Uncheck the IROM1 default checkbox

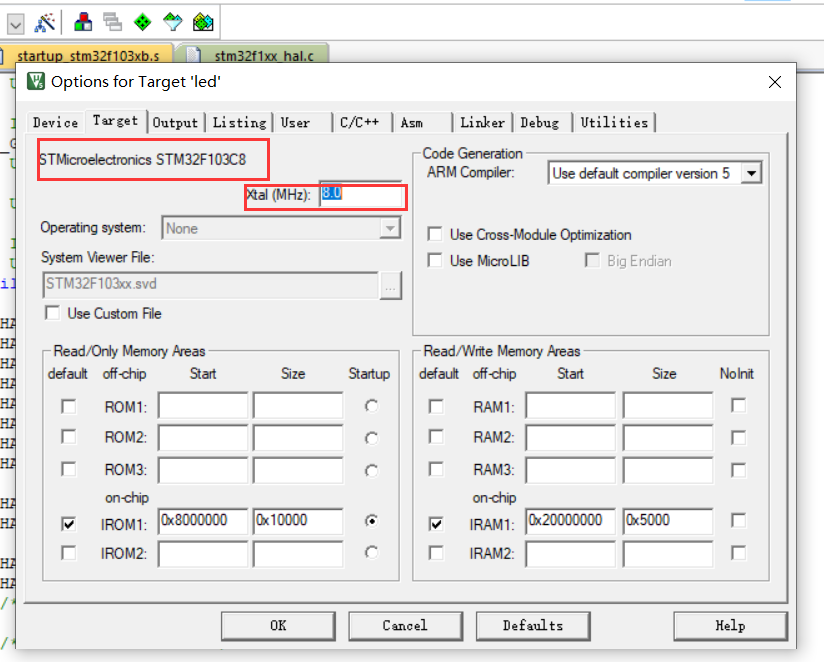(x=68, y=524)
